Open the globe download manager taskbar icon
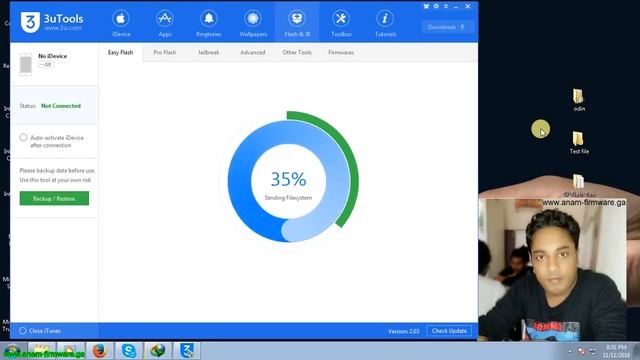This screenshot has height=360, width=640. click(x=158, y=351)
